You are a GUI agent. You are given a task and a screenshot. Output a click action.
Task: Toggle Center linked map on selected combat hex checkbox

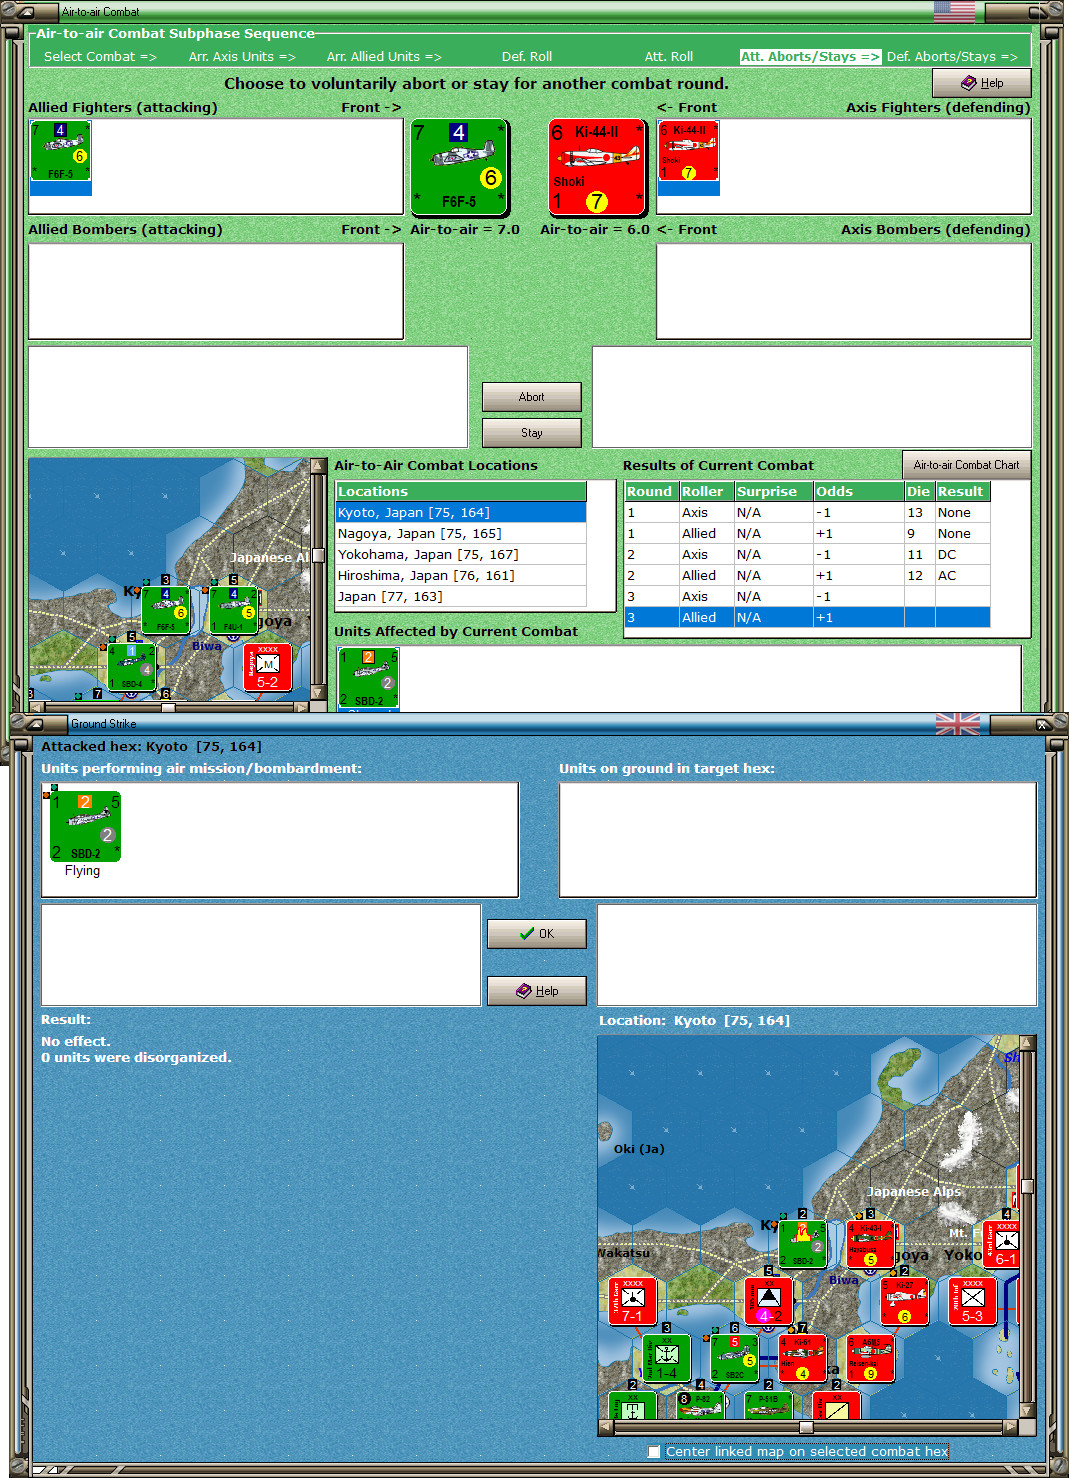pyautogui.click(x=654, y=1452)
